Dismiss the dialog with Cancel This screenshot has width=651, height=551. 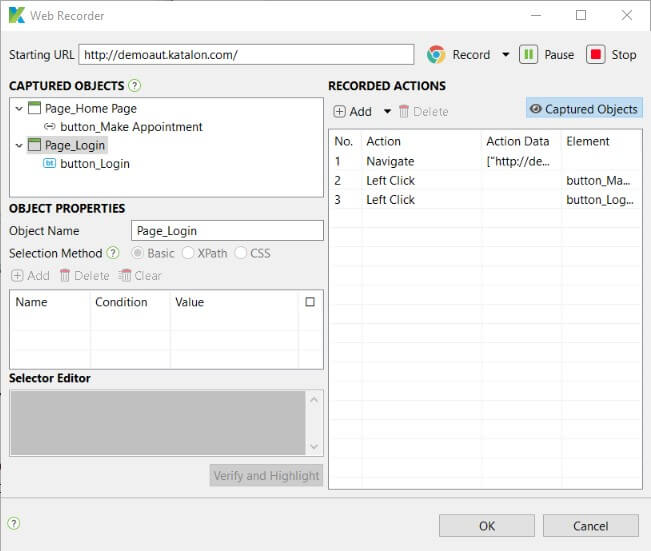tap(590, 526)
